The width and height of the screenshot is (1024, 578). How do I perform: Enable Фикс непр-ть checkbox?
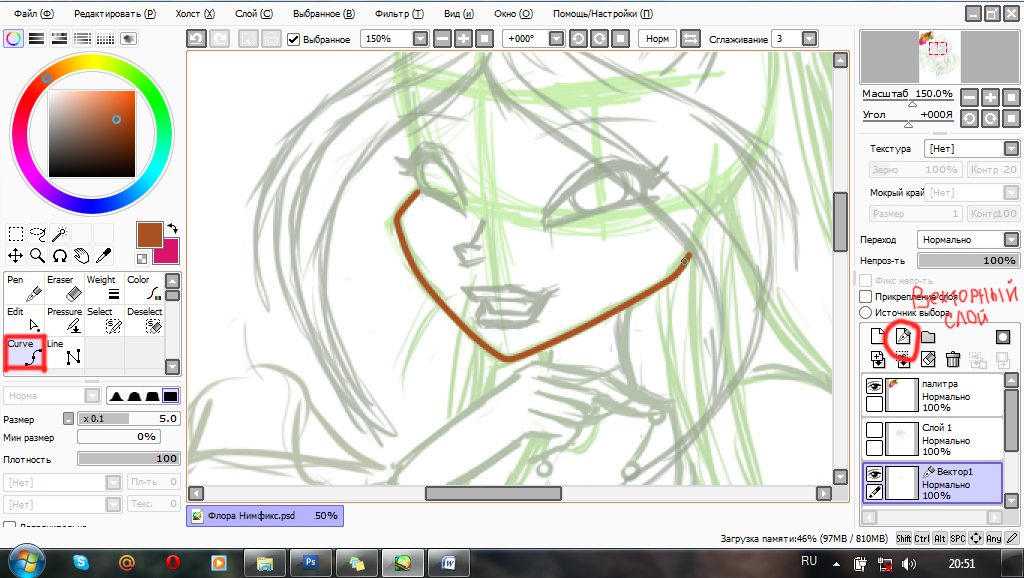(x=866, y=280)
